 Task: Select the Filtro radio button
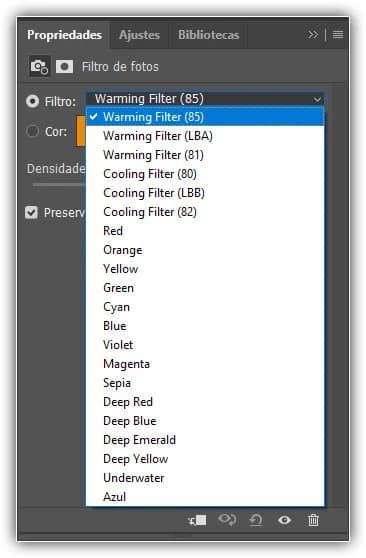pyautogui.click(x=32, y=101)
